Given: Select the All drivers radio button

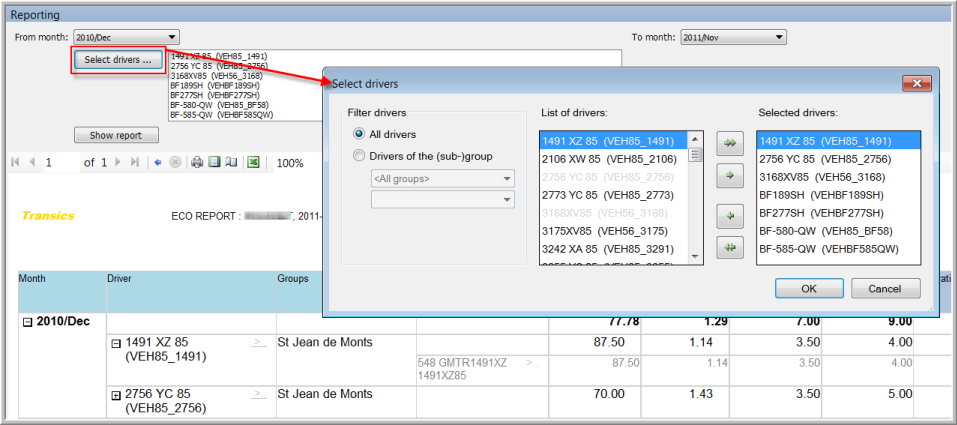Looking at the screenshot, I should [x=359, y=134].
